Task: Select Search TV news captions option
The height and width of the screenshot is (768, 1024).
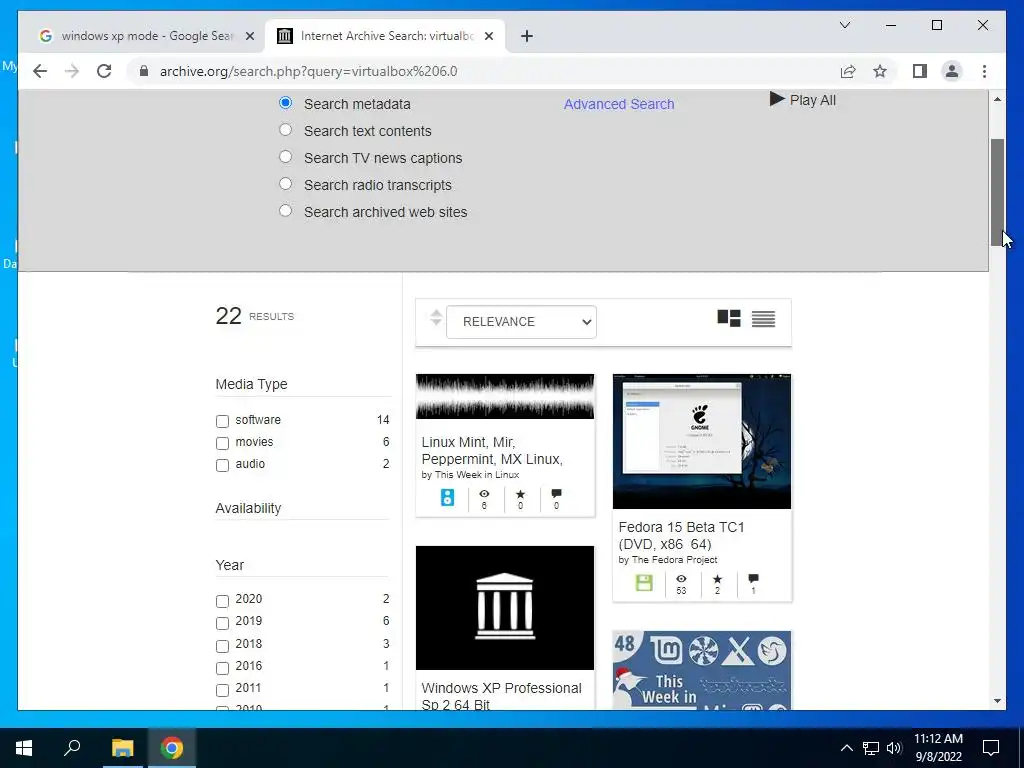Action: click(x=285, y=157)
